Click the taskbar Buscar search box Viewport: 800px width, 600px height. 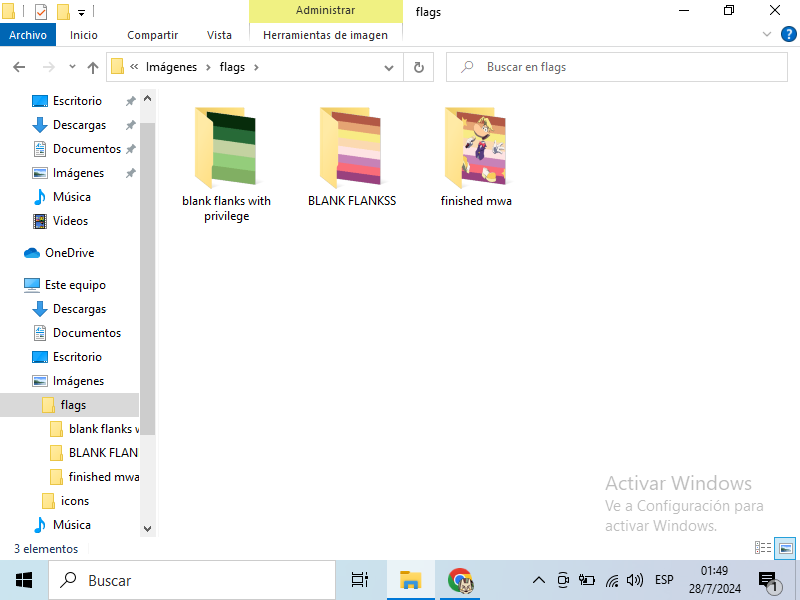point(192,580)
